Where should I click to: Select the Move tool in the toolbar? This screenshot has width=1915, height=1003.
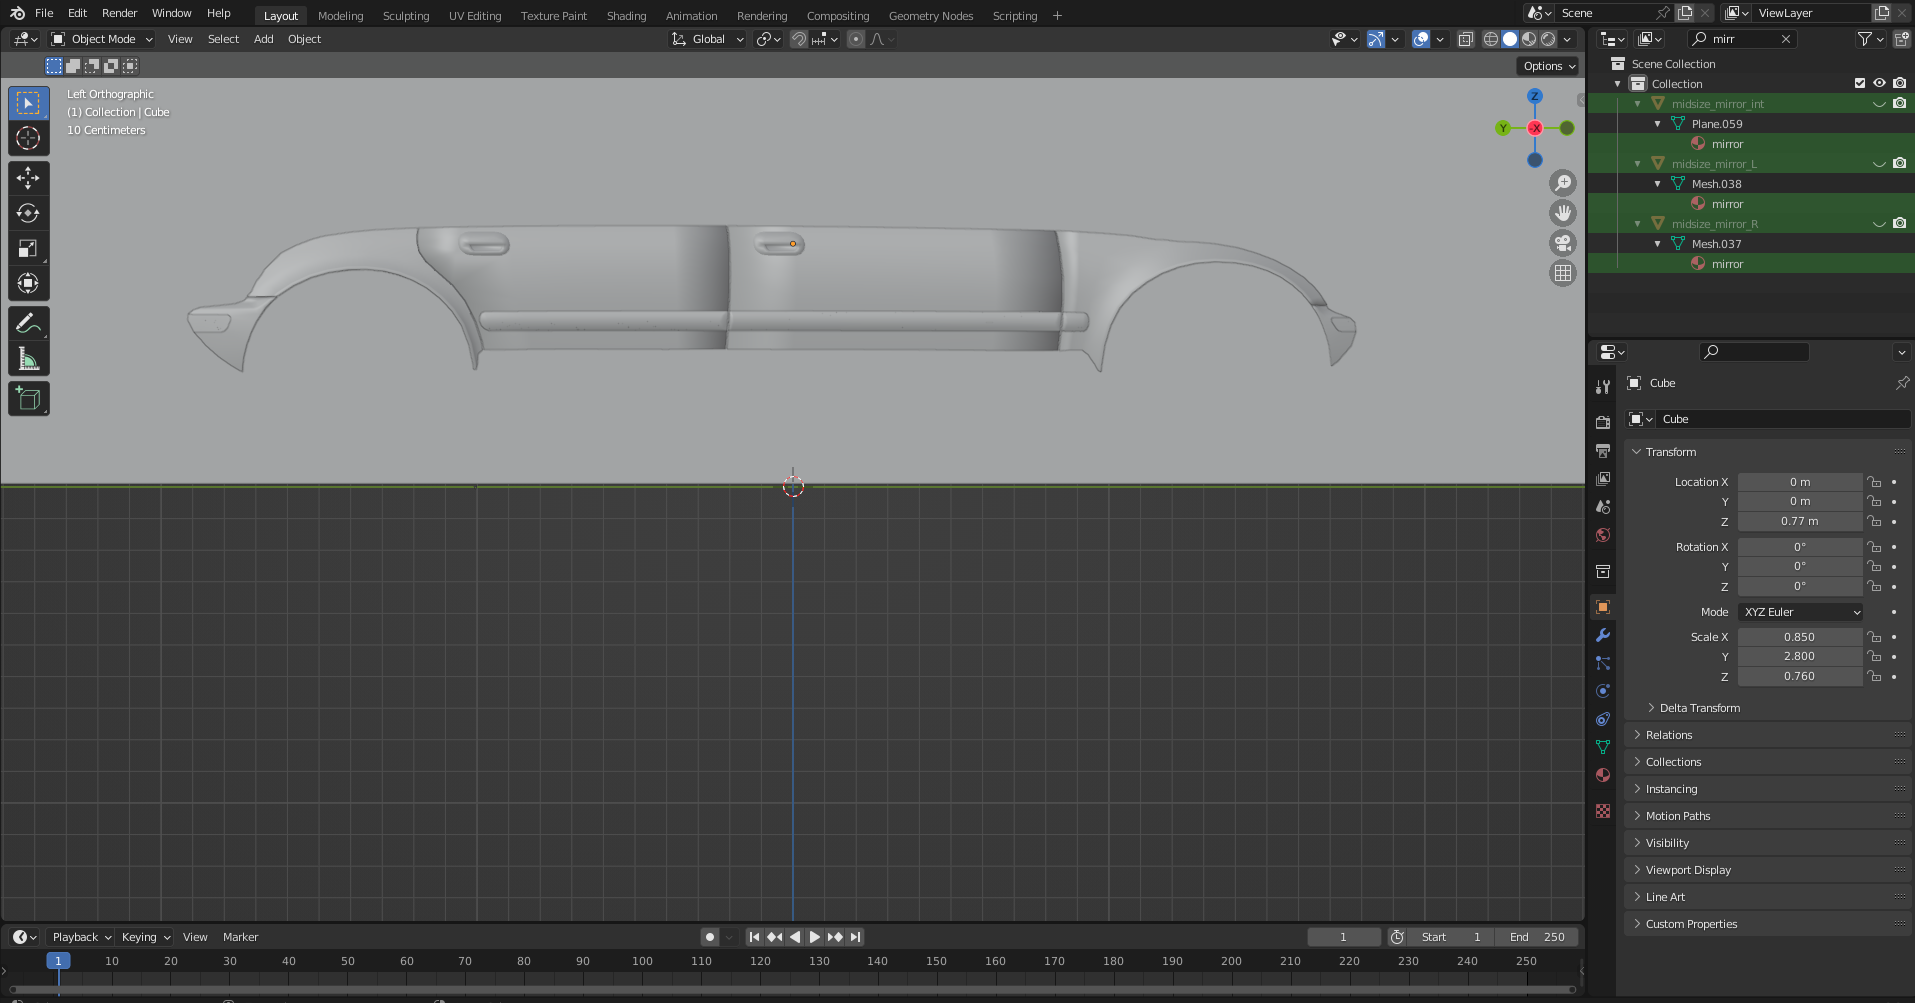pos(28,178)
